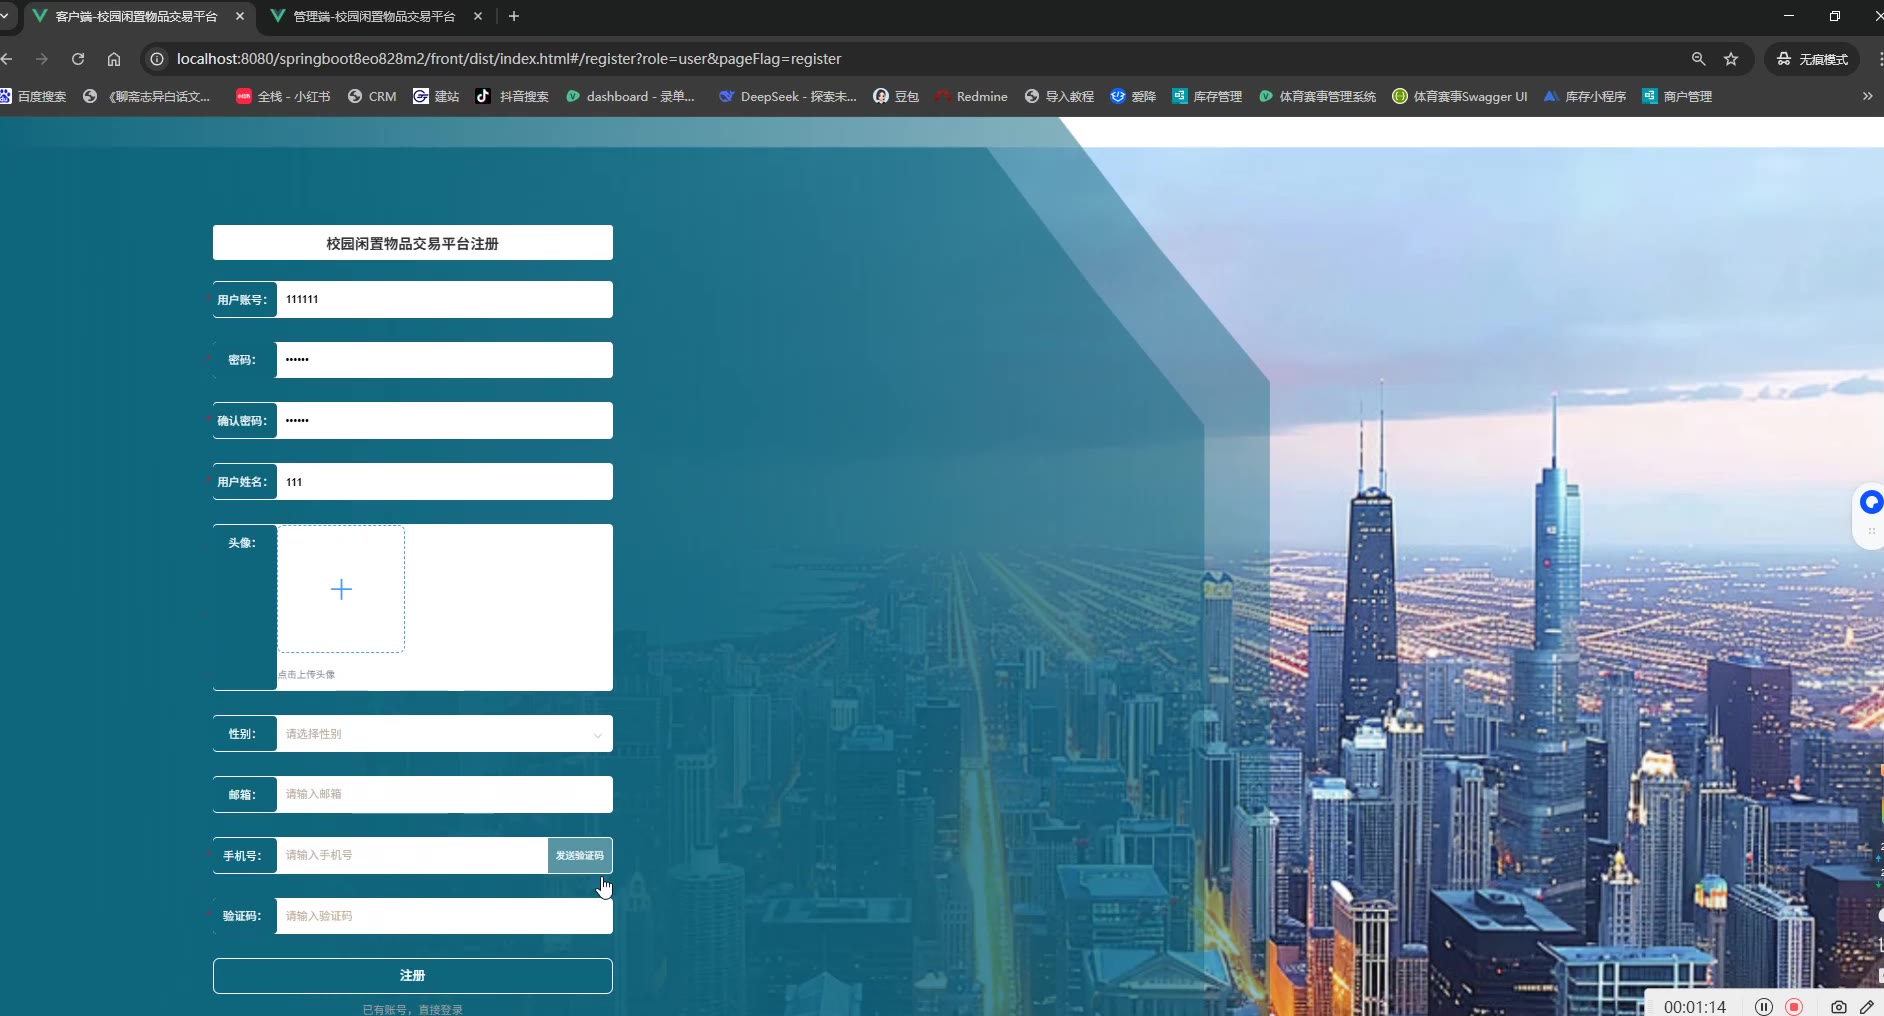Expand the 性别 gender dropdown
The height and width of the screenshot is (1016, 1884).
444,734
